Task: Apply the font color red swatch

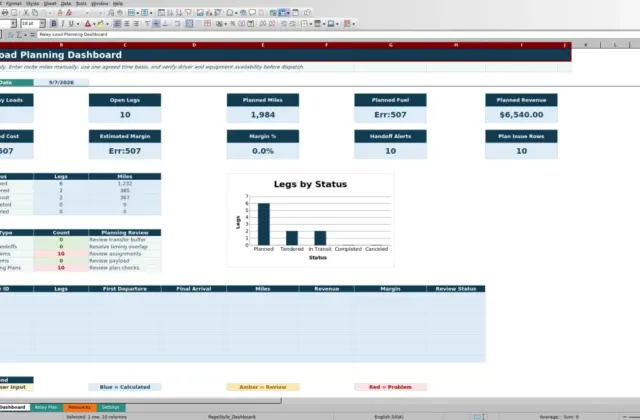Action: [87, 24]
